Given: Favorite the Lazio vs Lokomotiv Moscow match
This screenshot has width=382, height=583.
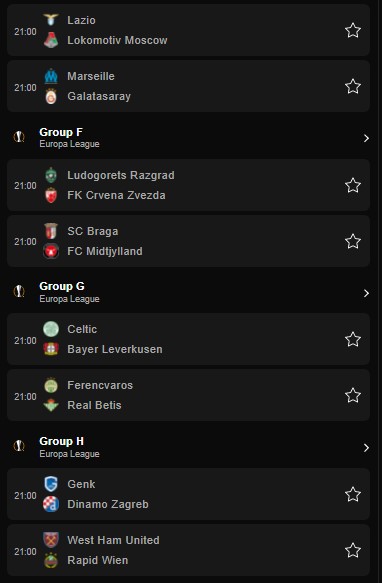Looking at the screenshot, I should coord(353,30).
